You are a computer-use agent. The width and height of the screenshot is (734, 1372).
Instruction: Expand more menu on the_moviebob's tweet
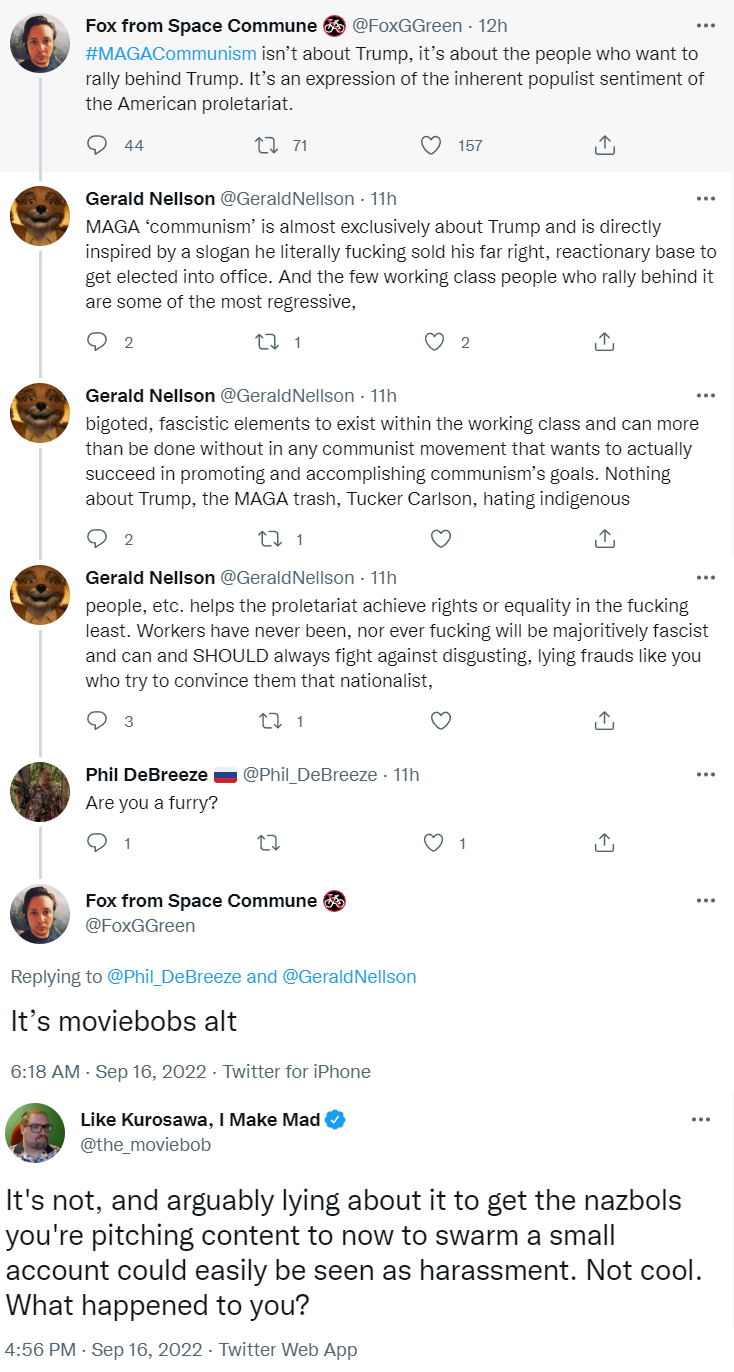(701, 1119)
